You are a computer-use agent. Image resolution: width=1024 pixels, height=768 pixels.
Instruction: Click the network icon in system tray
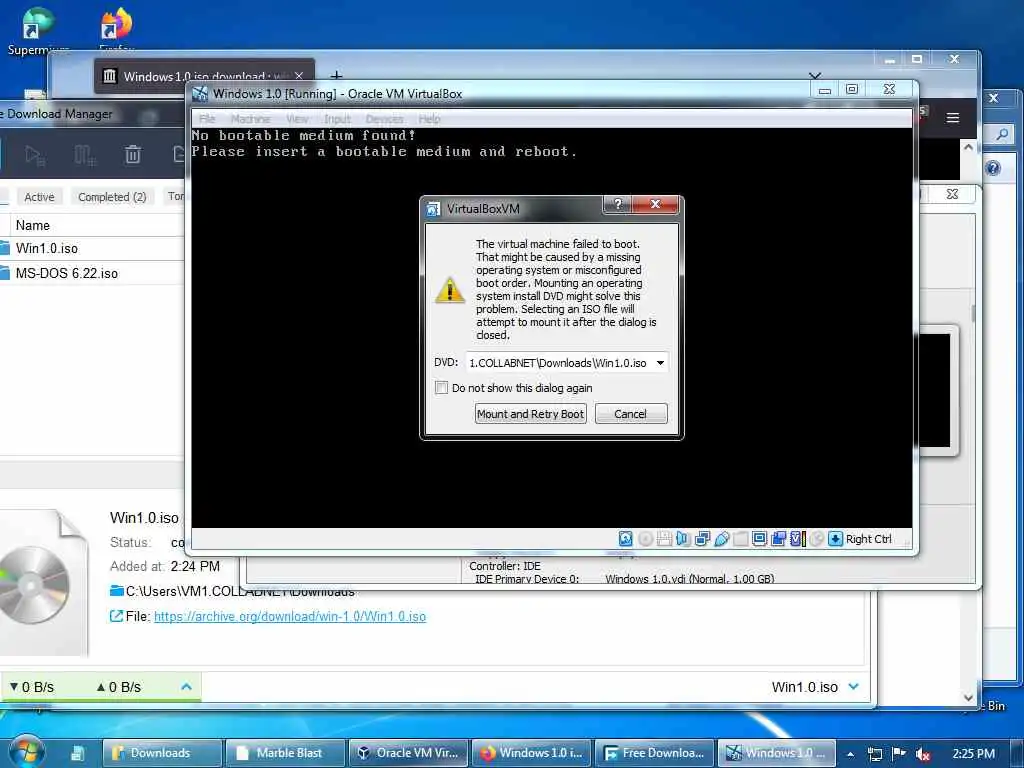[x=875, y=754]
